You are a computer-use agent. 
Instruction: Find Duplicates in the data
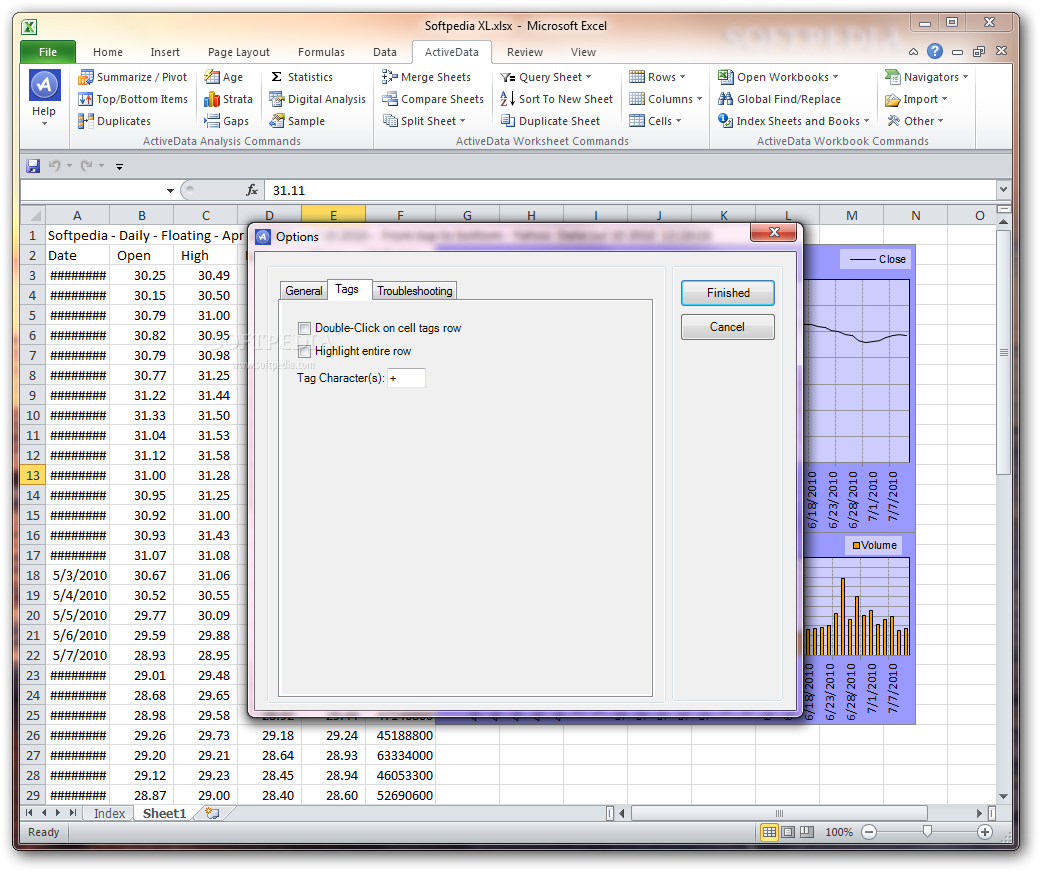pyautogui.click(x=114, y=121)
